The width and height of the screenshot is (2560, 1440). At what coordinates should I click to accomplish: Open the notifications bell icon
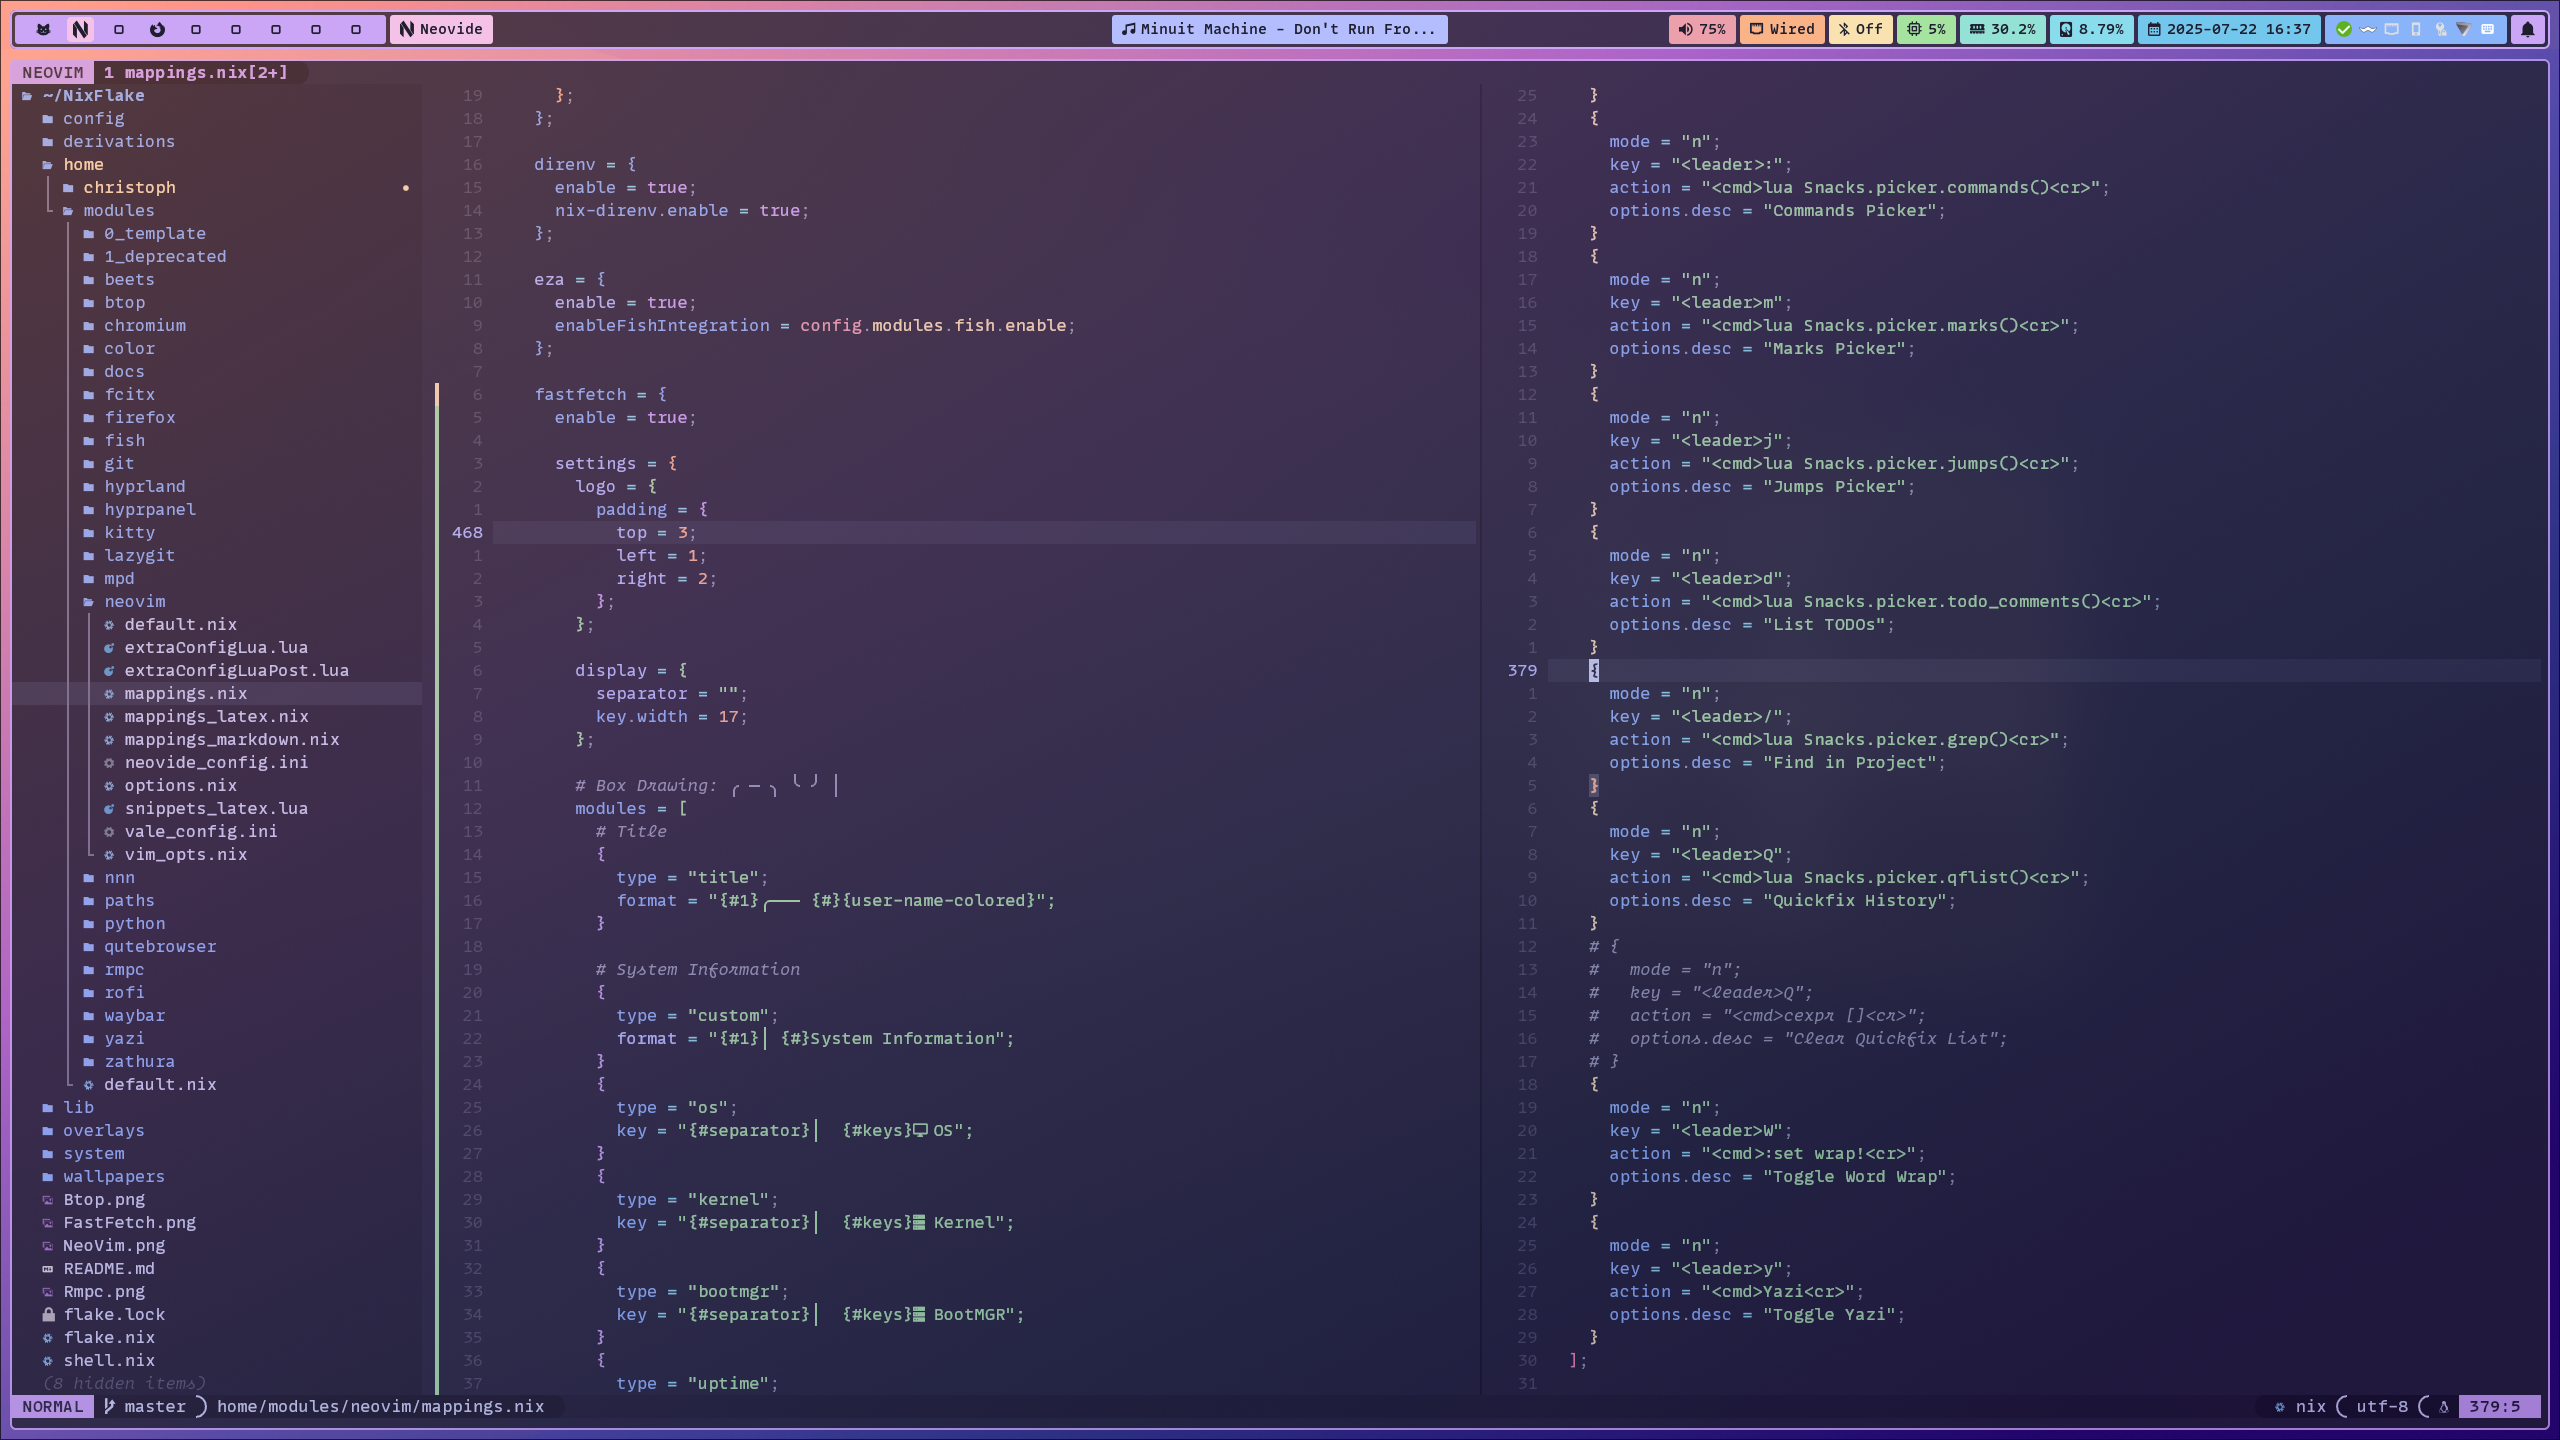tap(2527, 29)
